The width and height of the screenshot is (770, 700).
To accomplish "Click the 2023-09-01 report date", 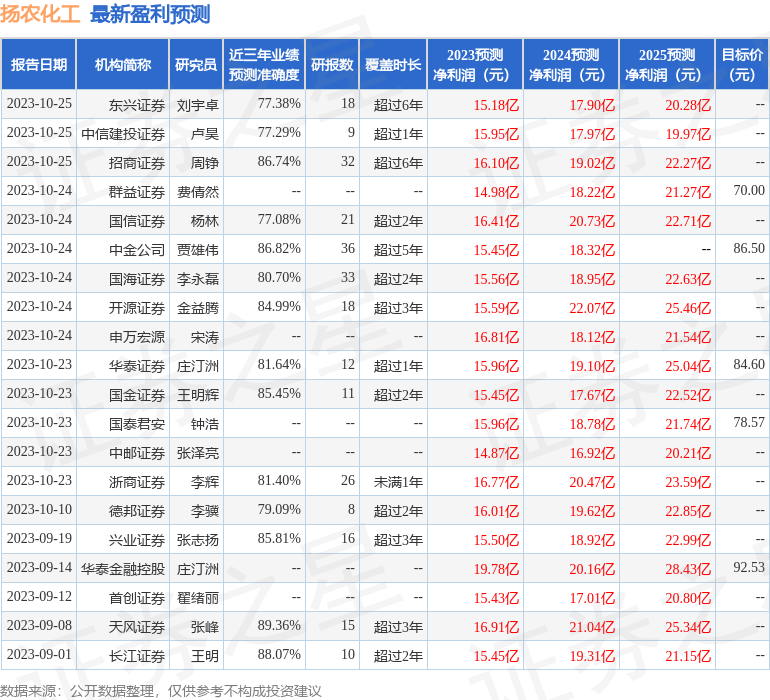I will pyautogui.click(x=39, y=654).
